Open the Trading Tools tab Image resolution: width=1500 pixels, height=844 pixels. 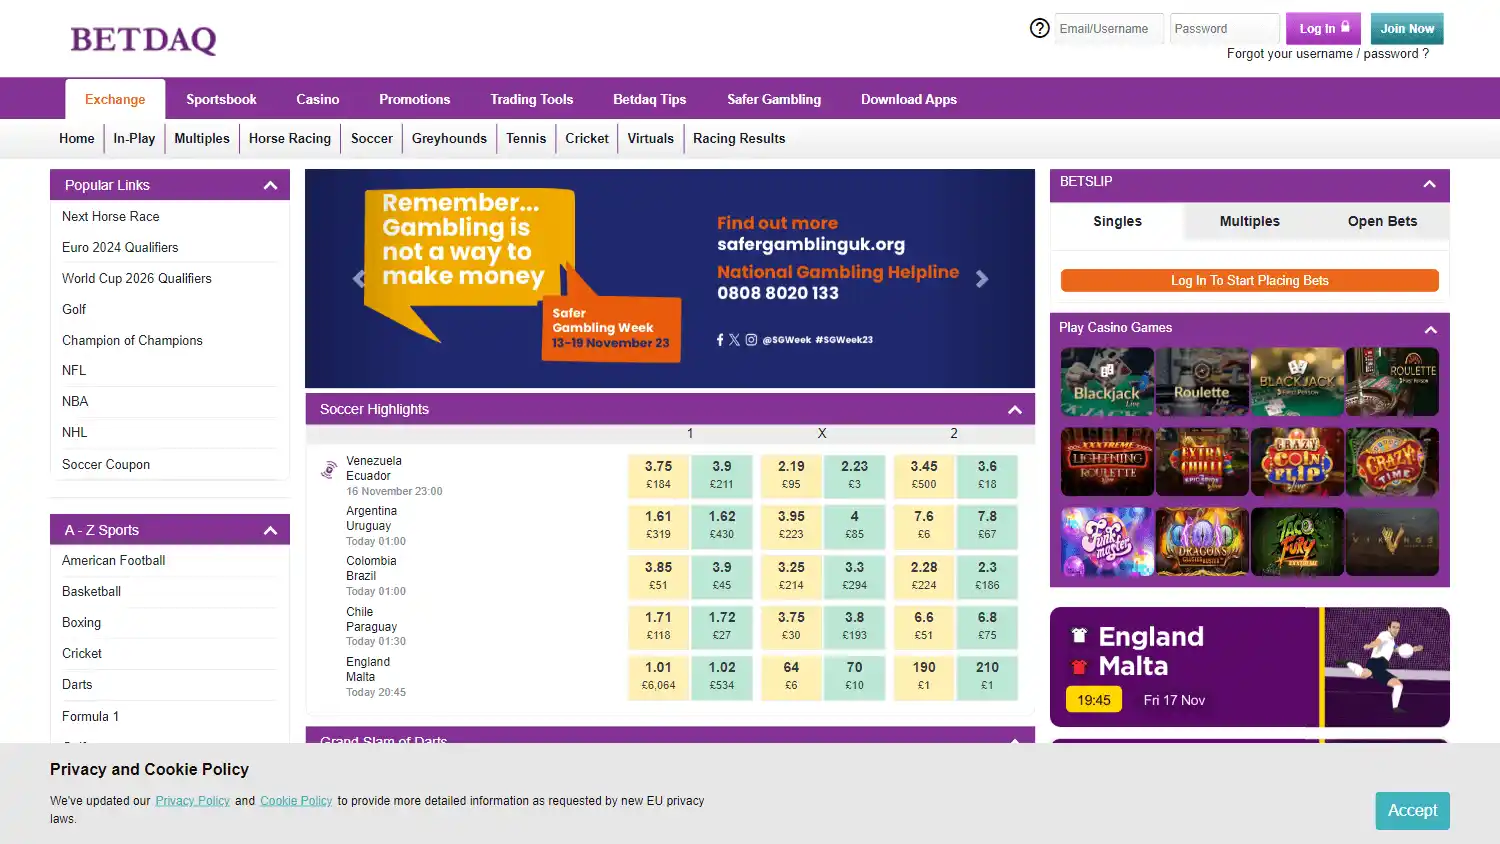pyautogui.click(x=531, y=99)
